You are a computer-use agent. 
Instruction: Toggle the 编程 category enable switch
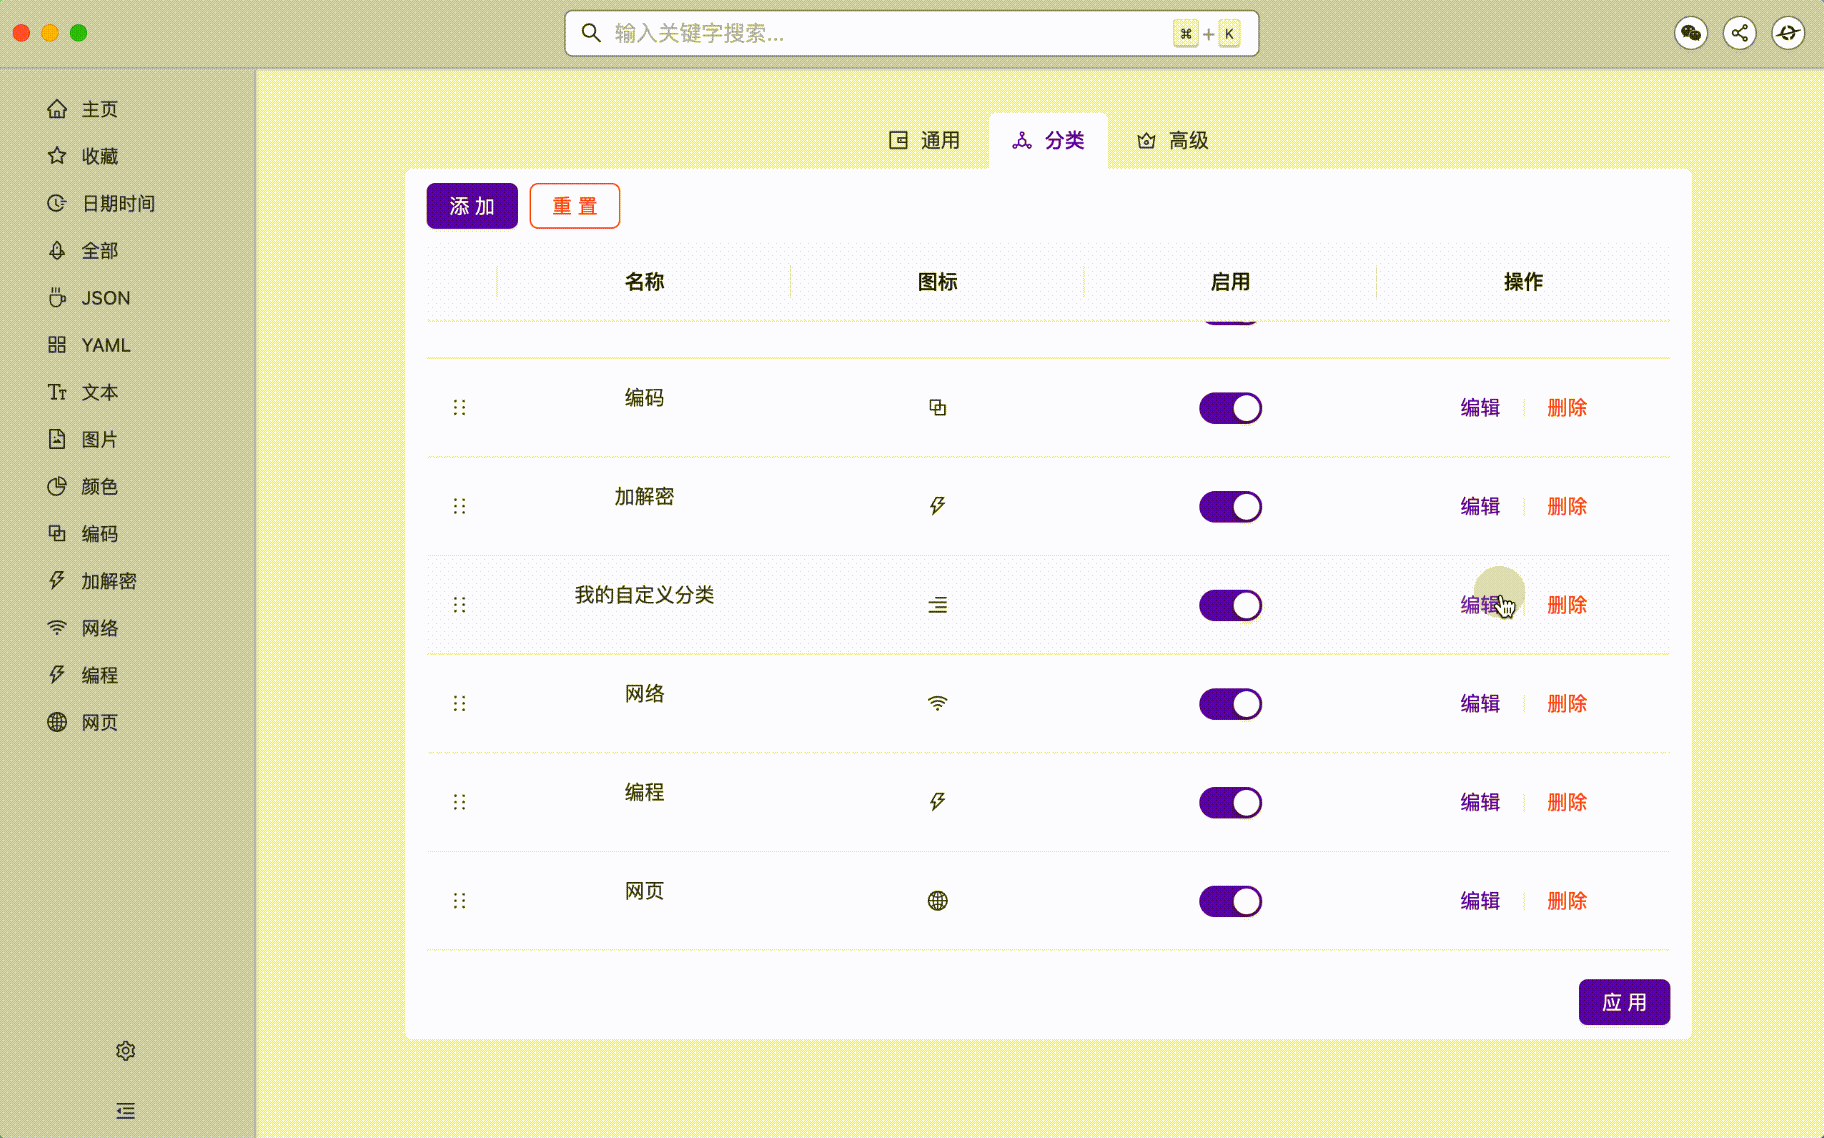1230,802
